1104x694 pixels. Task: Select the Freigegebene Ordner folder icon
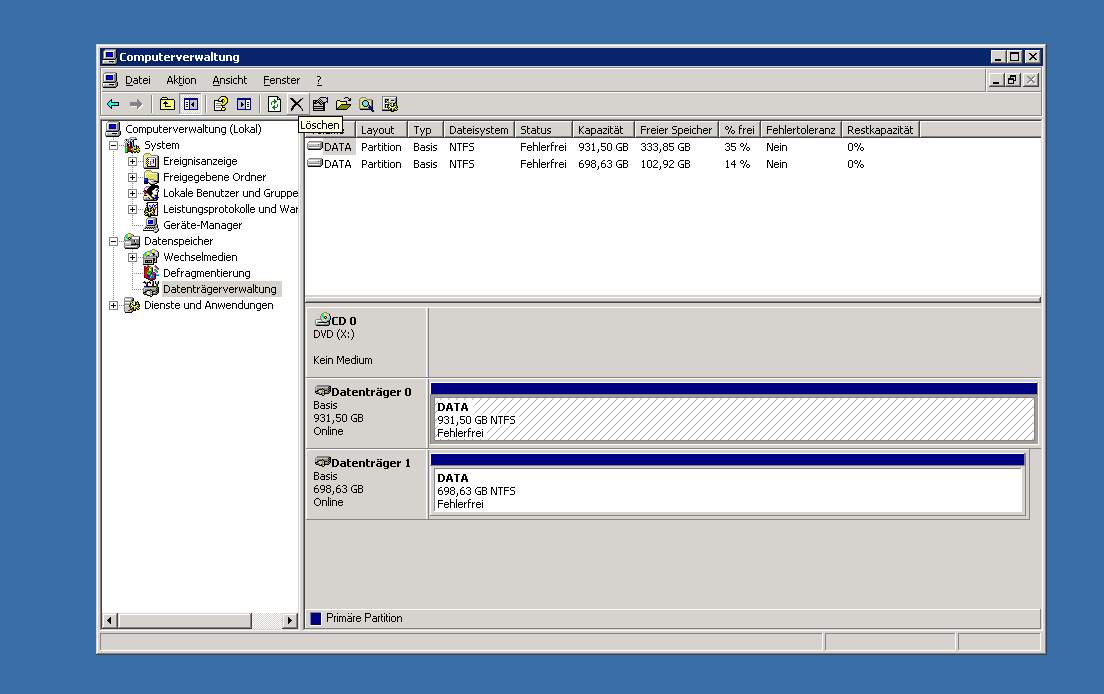[x=151, y=177]
